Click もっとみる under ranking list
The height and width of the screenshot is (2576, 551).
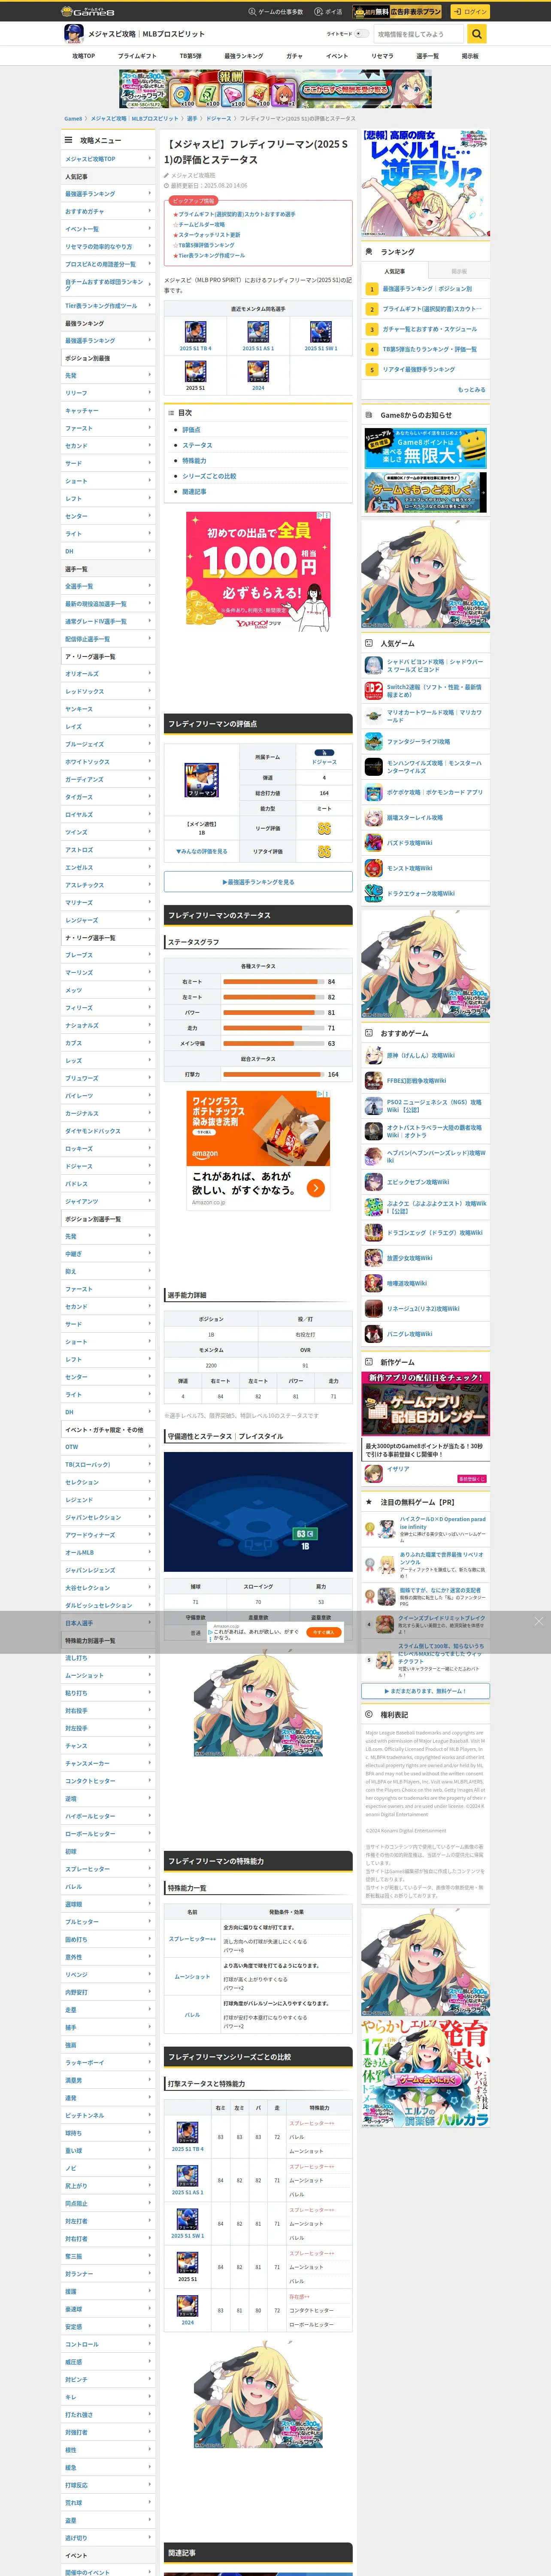click(471, 389)
